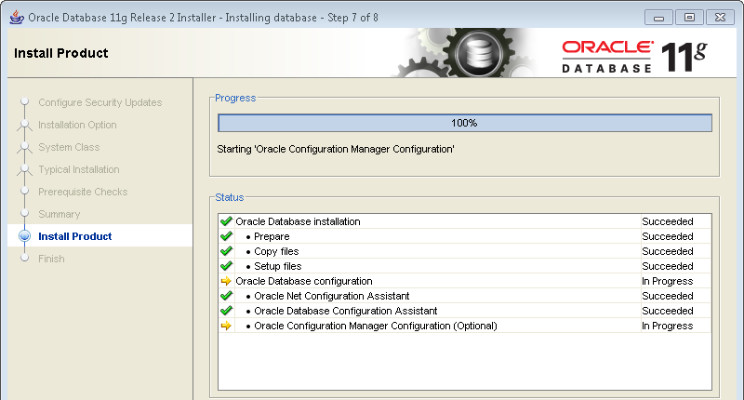
Task: Click Succeeded status for Prepare
Action: pos(668,236)
